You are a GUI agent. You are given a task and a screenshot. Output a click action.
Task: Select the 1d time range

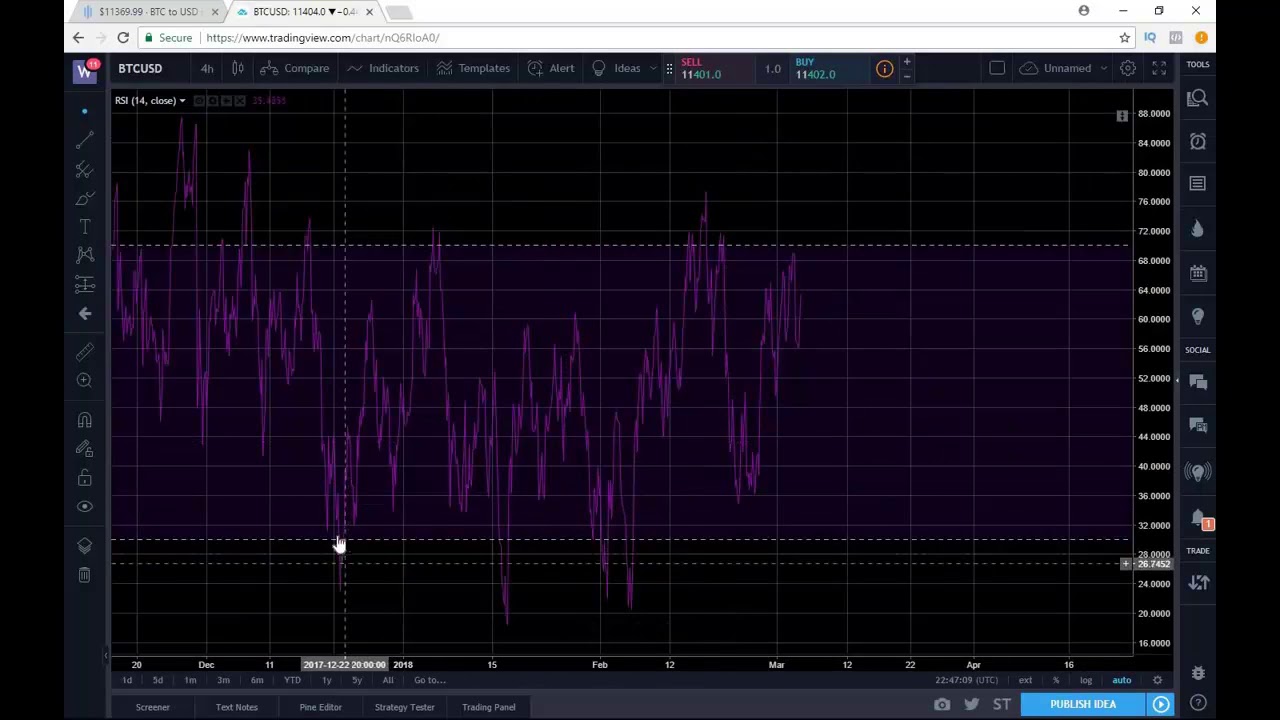(x=127, y=680)
